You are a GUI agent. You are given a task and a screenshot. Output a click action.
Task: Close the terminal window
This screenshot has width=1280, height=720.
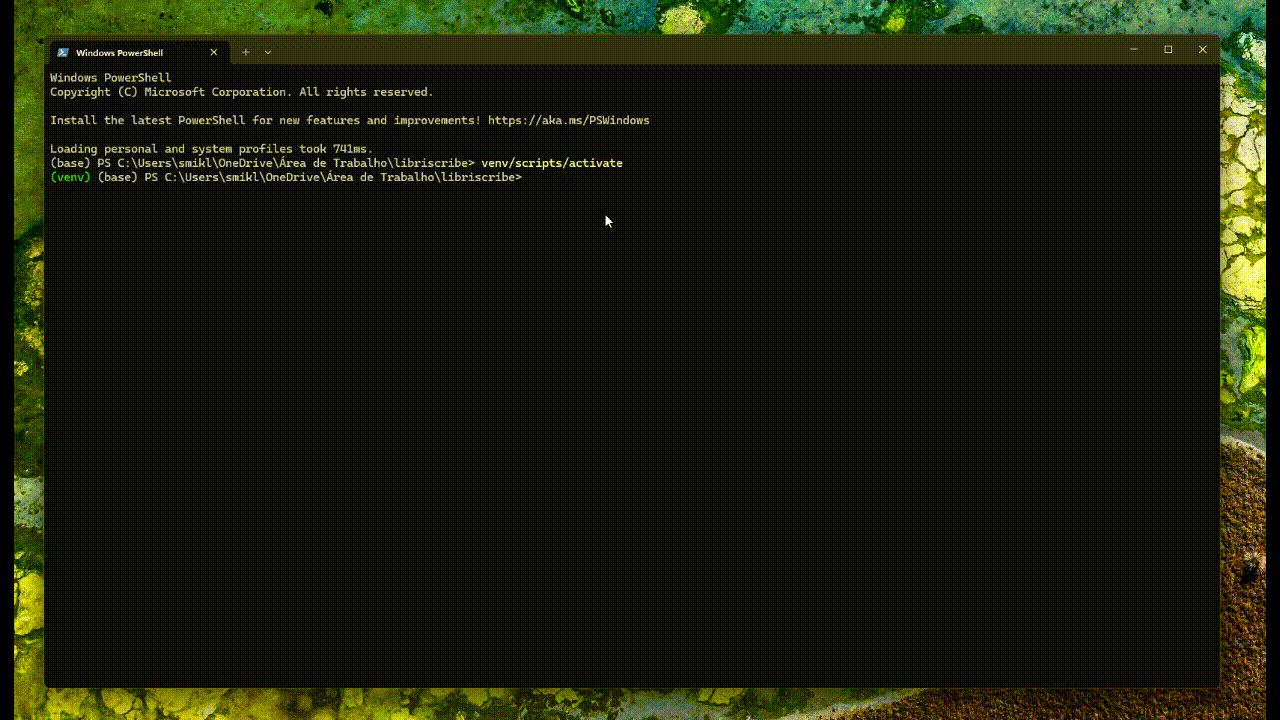[x=1203, y=49]
